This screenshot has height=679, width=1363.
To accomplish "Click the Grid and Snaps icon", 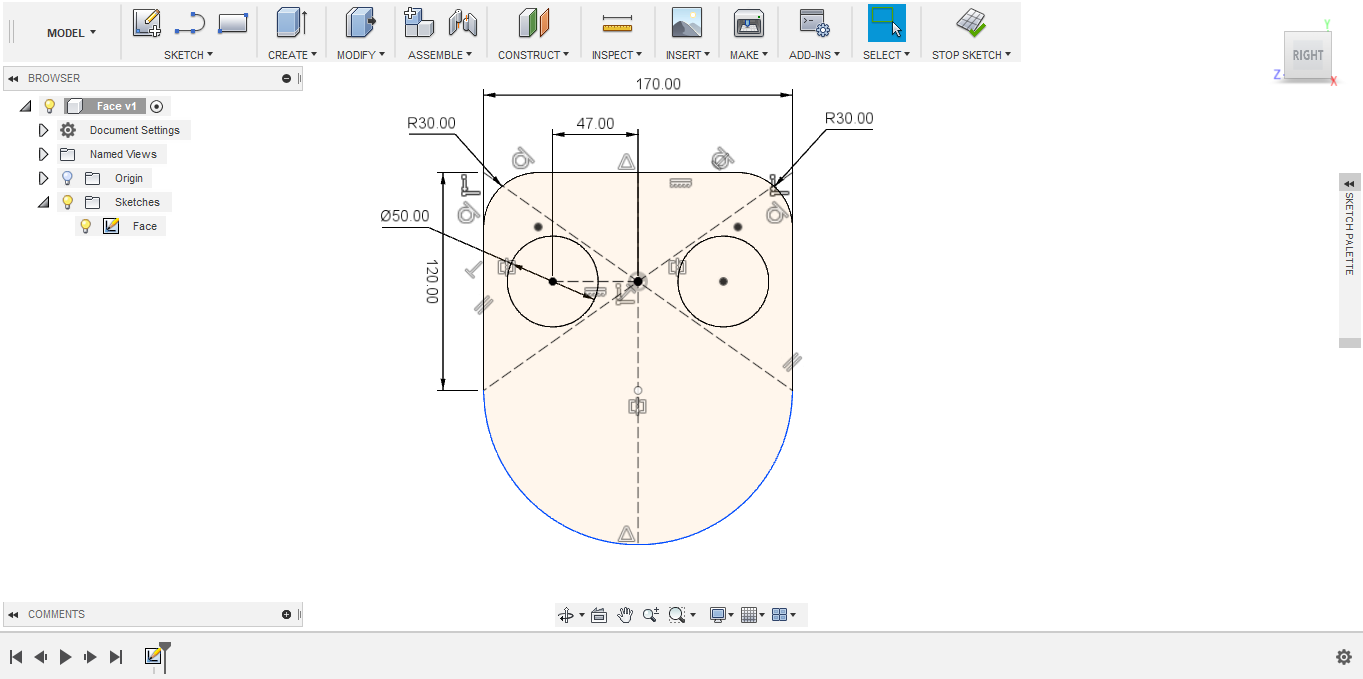I will (x=749, y=615).
